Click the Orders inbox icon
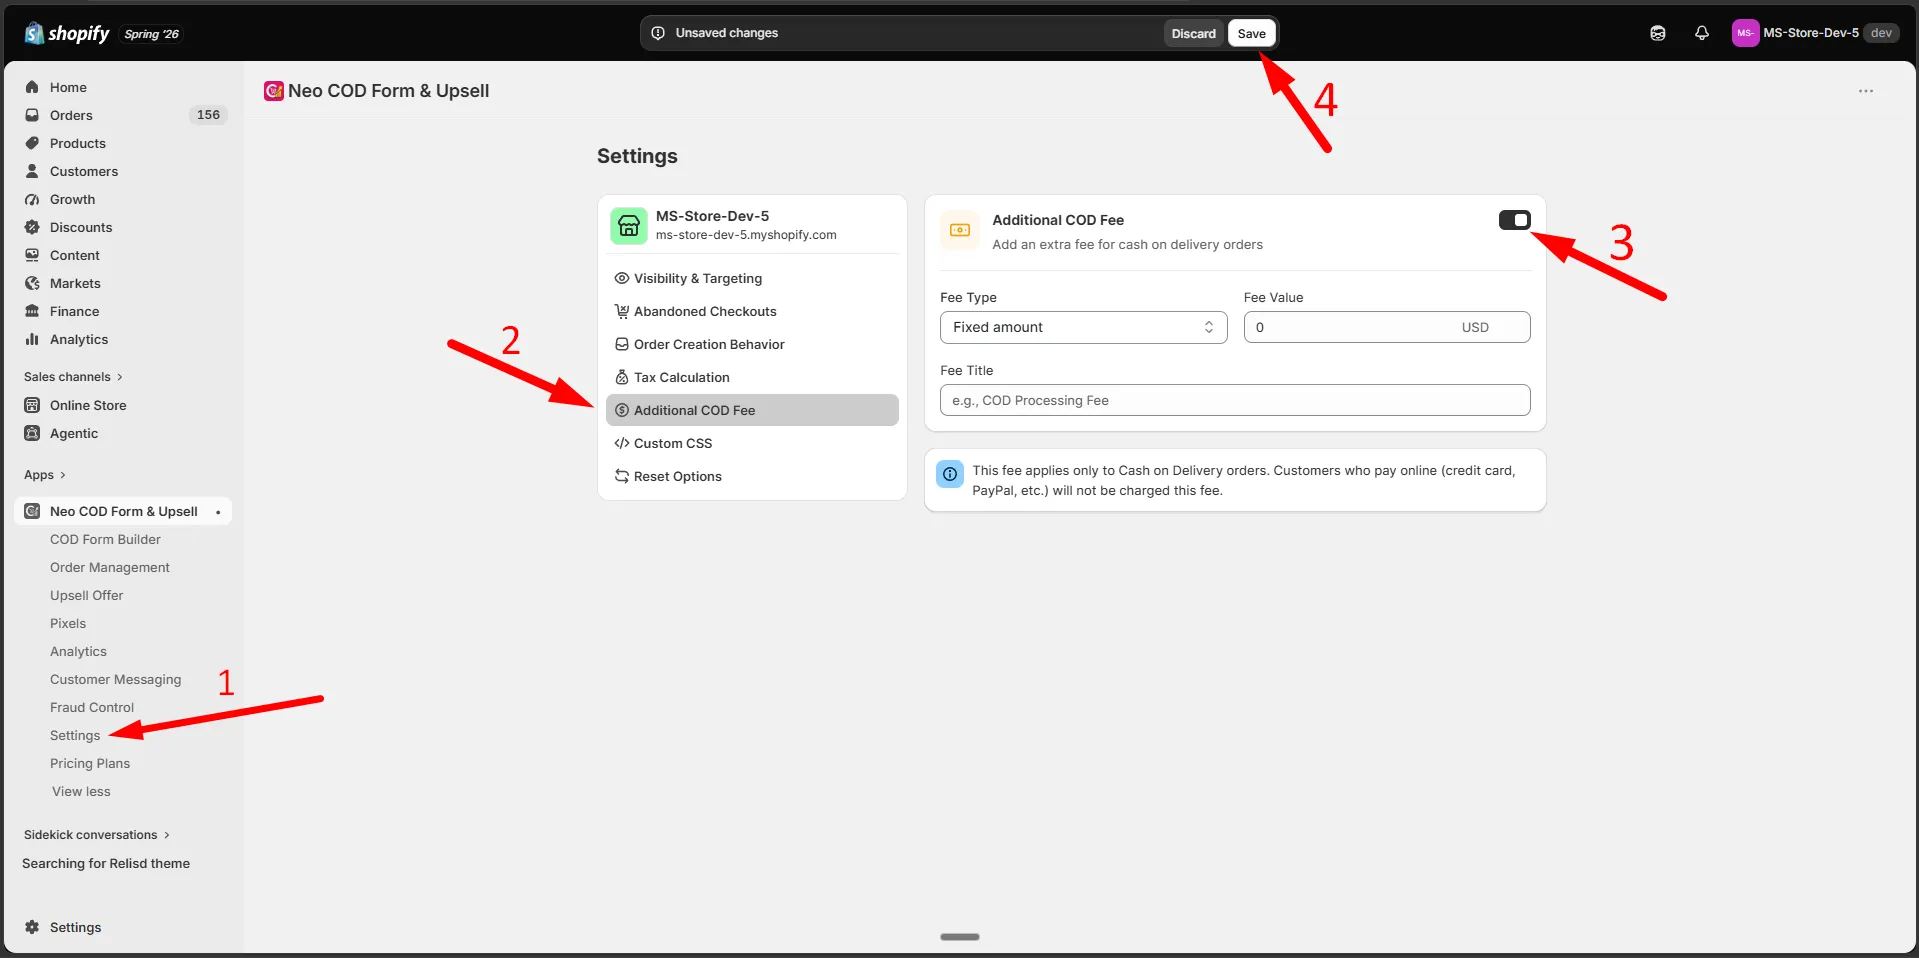This screenshot has width=1919, height=958. [32, 115]
